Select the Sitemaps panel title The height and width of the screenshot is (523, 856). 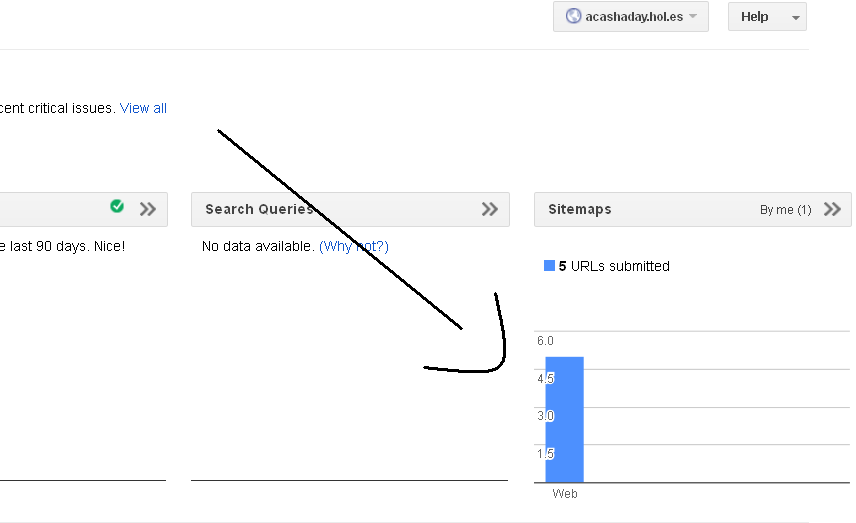[580, 209]
